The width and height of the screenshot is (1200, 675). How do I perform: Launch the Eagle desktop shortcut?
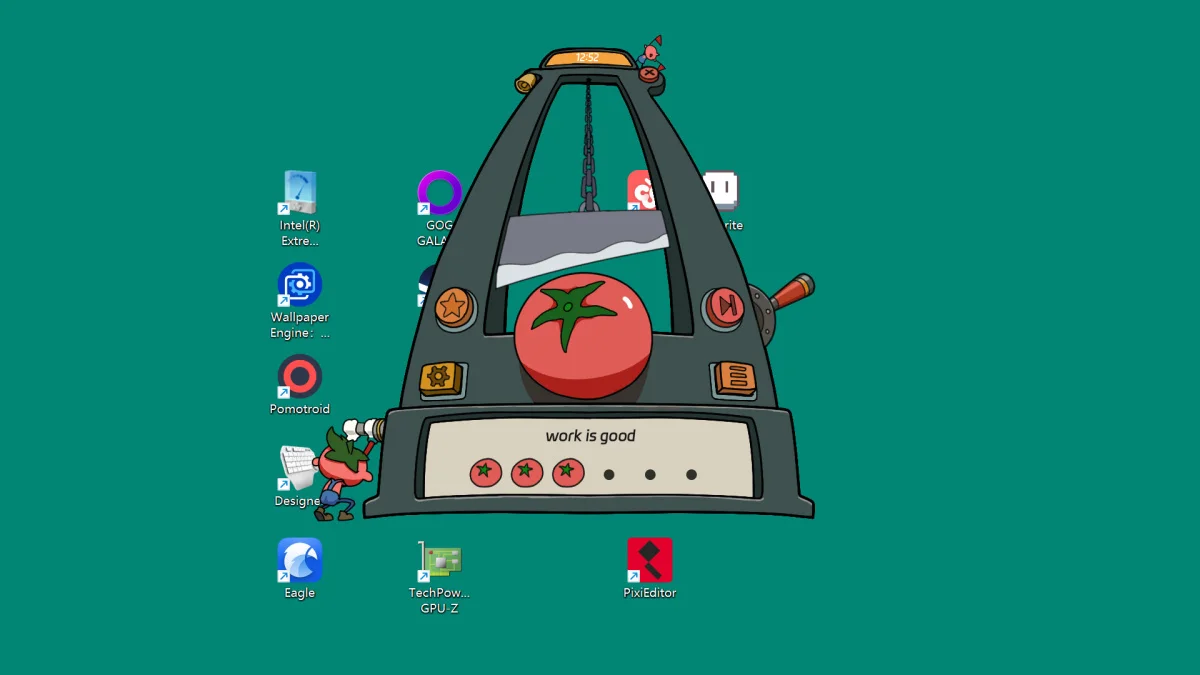tap(299, 561)
